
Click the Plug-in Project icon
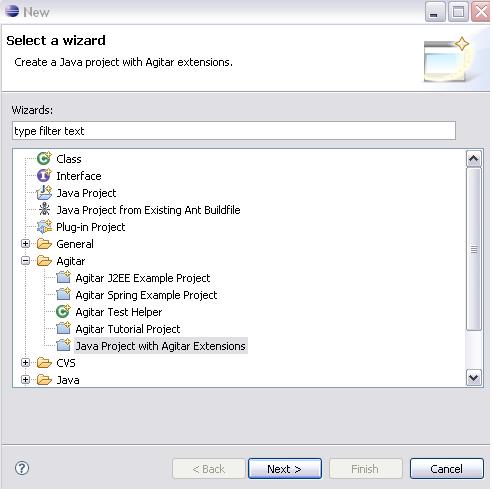(44, 227)
